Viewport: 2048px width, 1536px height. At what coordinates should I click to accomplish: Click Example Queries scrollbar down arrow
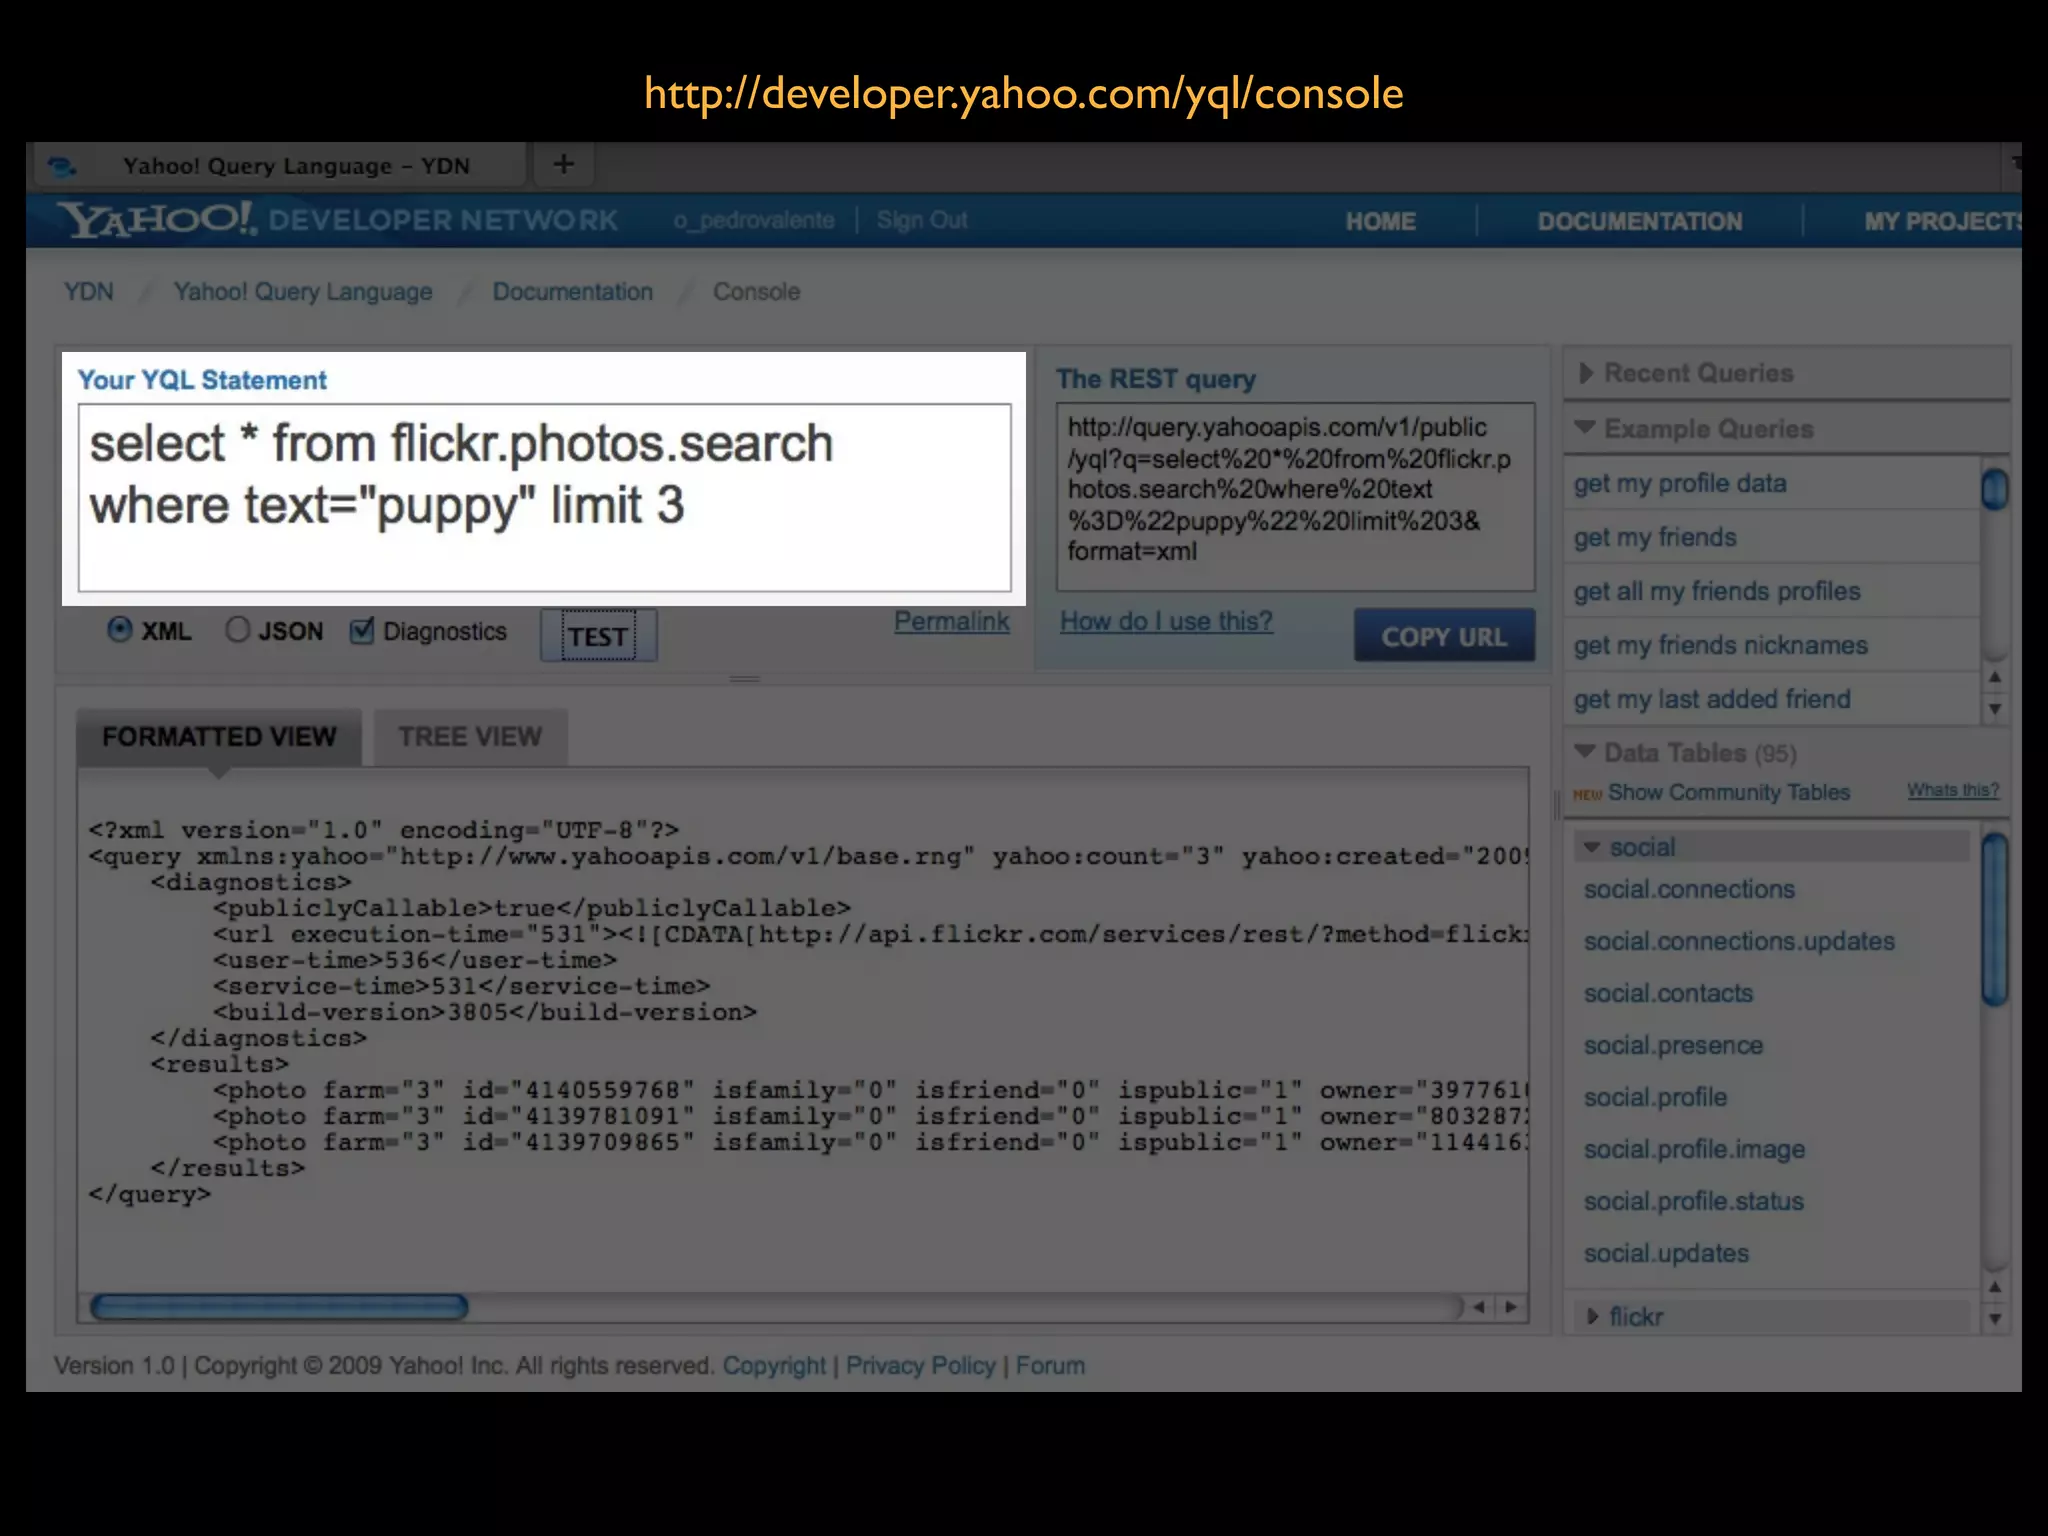(1995, 709)
